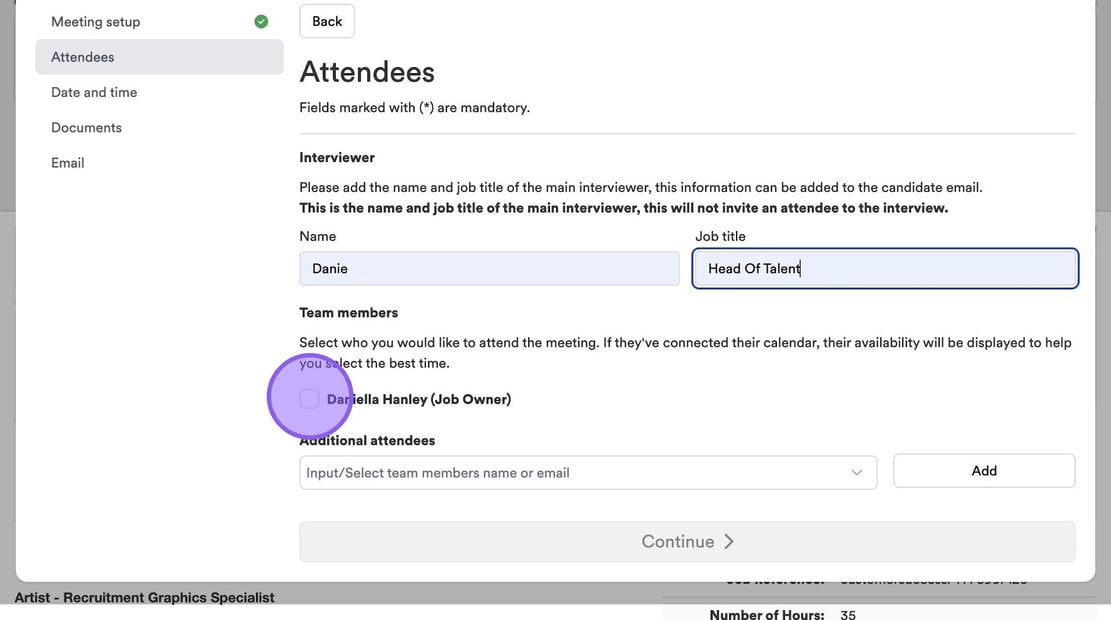
Task: Click the green completed checkmark icon
Action: click(261, 21)
